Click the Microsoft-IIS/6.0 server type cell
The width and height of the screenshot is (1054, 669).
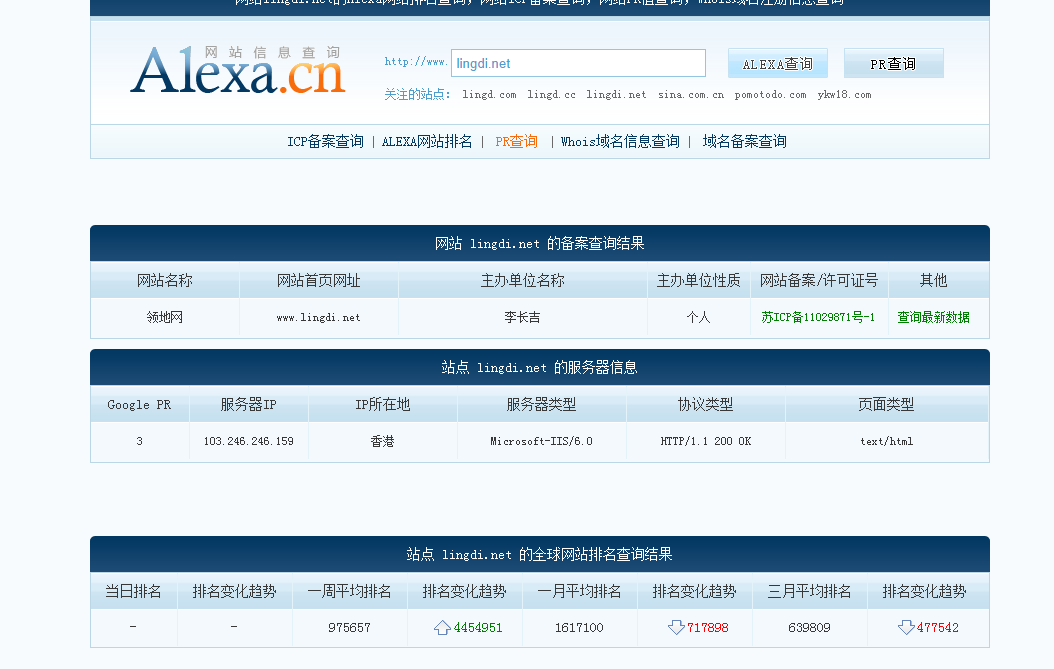(541, 442)
